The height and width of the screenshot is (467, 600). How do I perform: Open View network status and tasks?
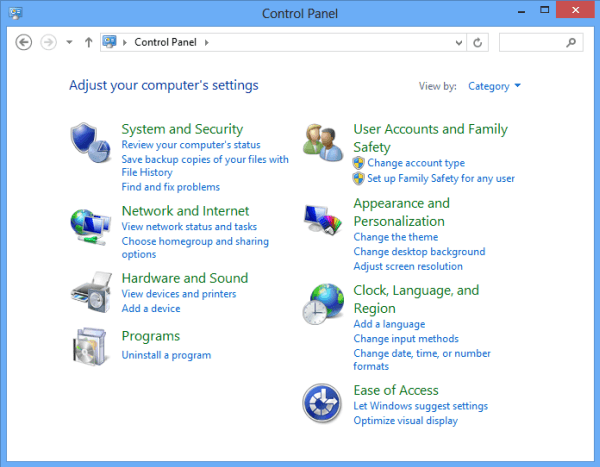pos(189,227)
